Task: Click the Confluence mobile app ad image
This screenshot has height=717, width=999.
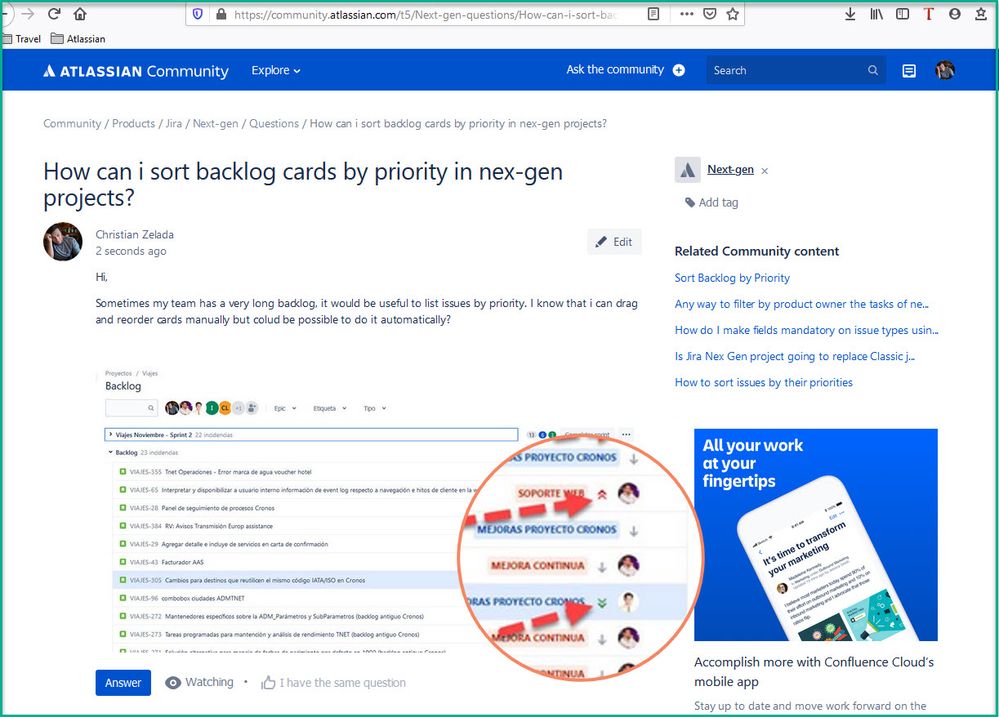Action: click(816, 535)
